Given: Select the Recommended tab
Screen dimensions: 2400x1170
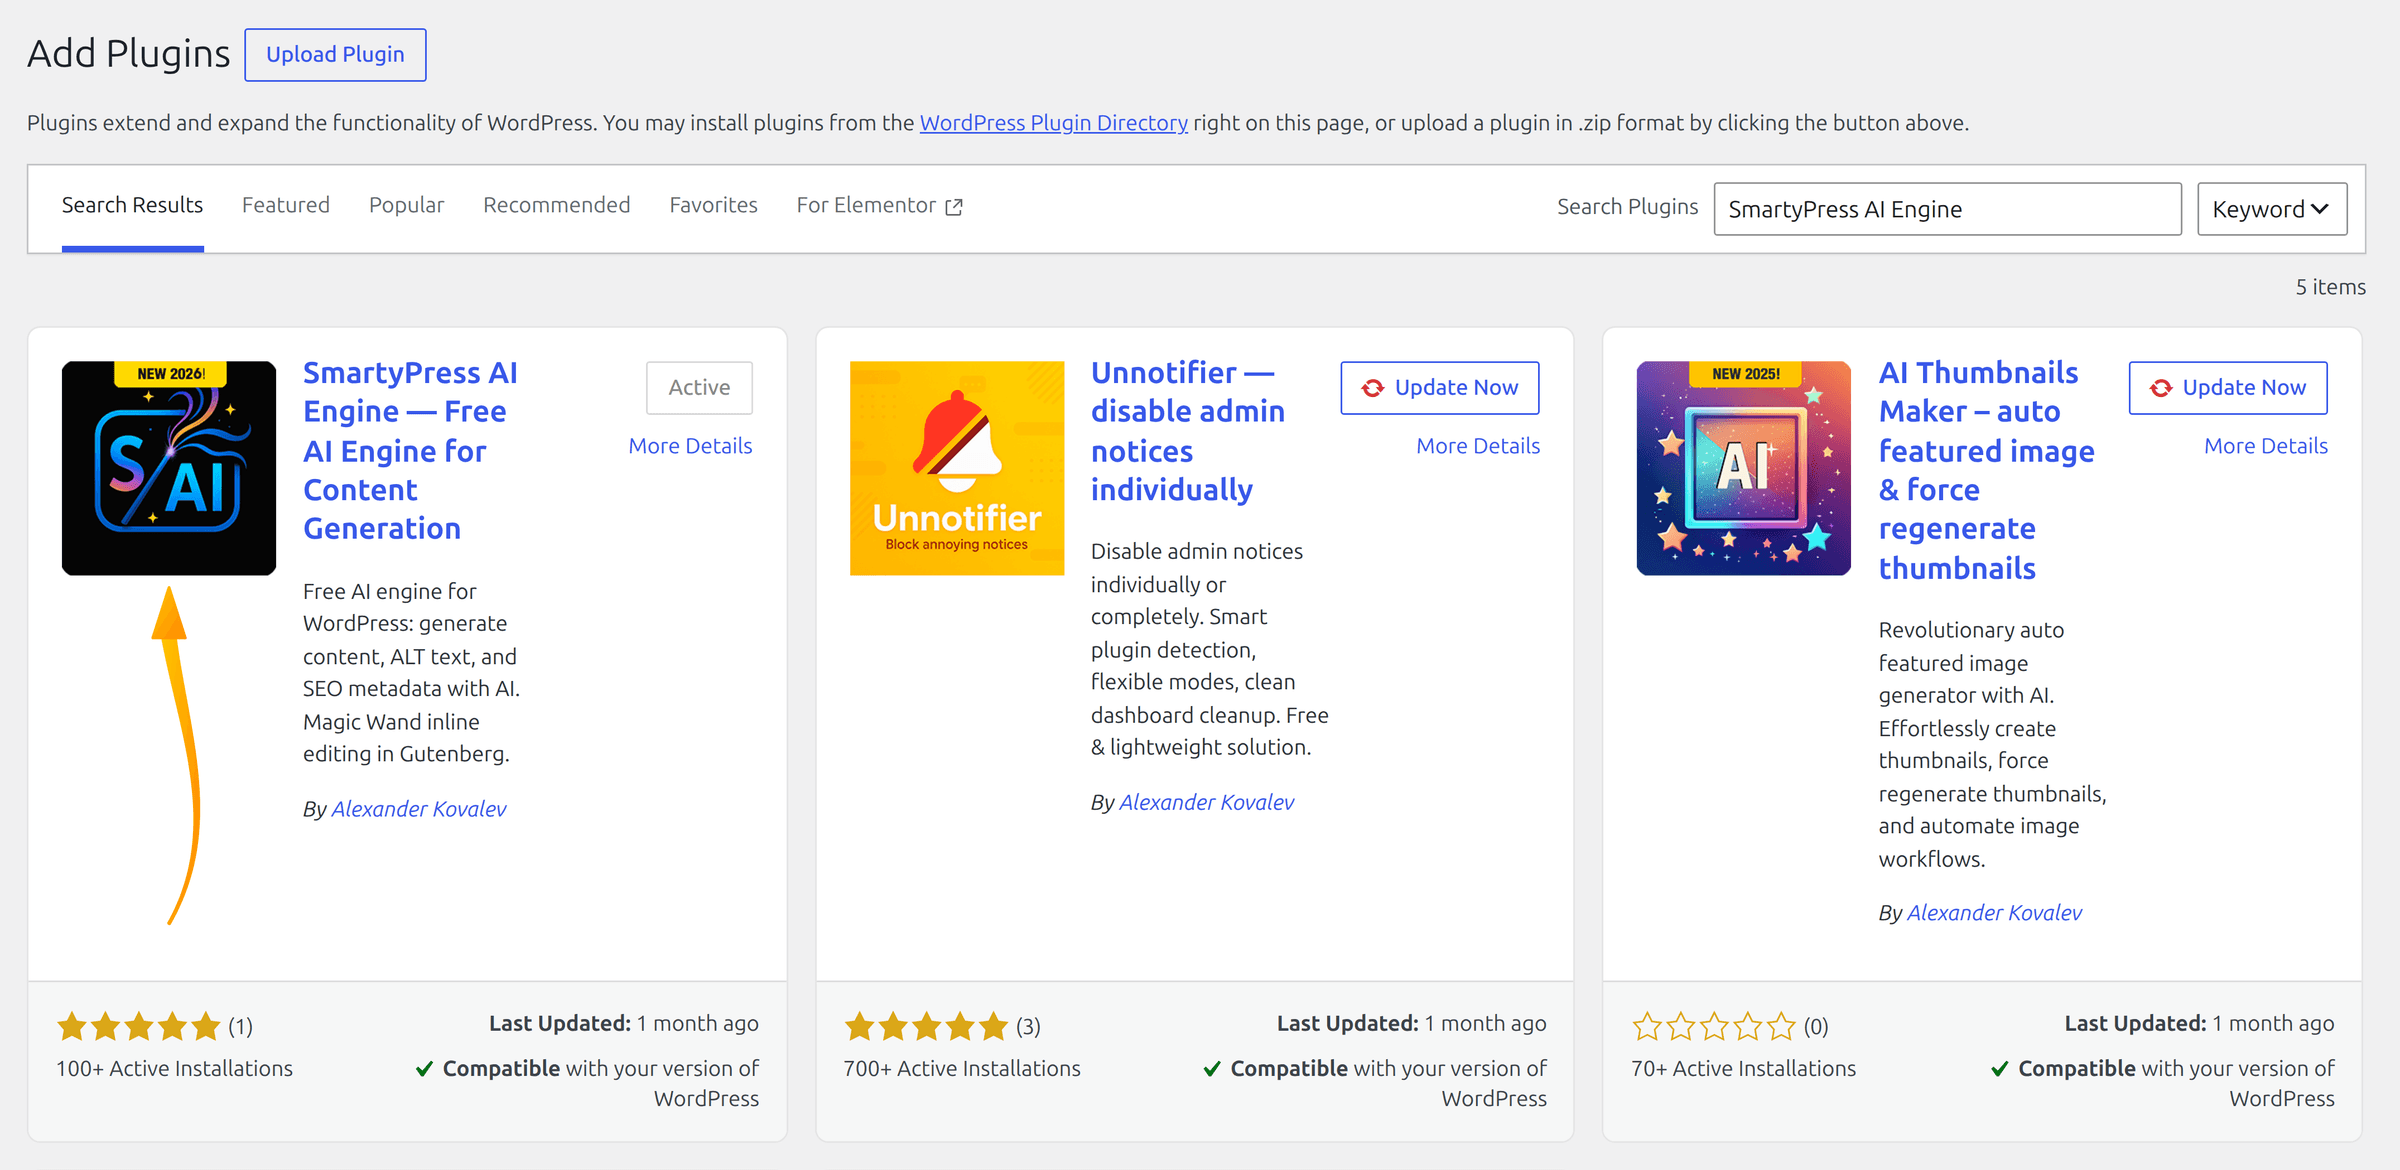Looking at the screenshot, I should coord(556,206).
